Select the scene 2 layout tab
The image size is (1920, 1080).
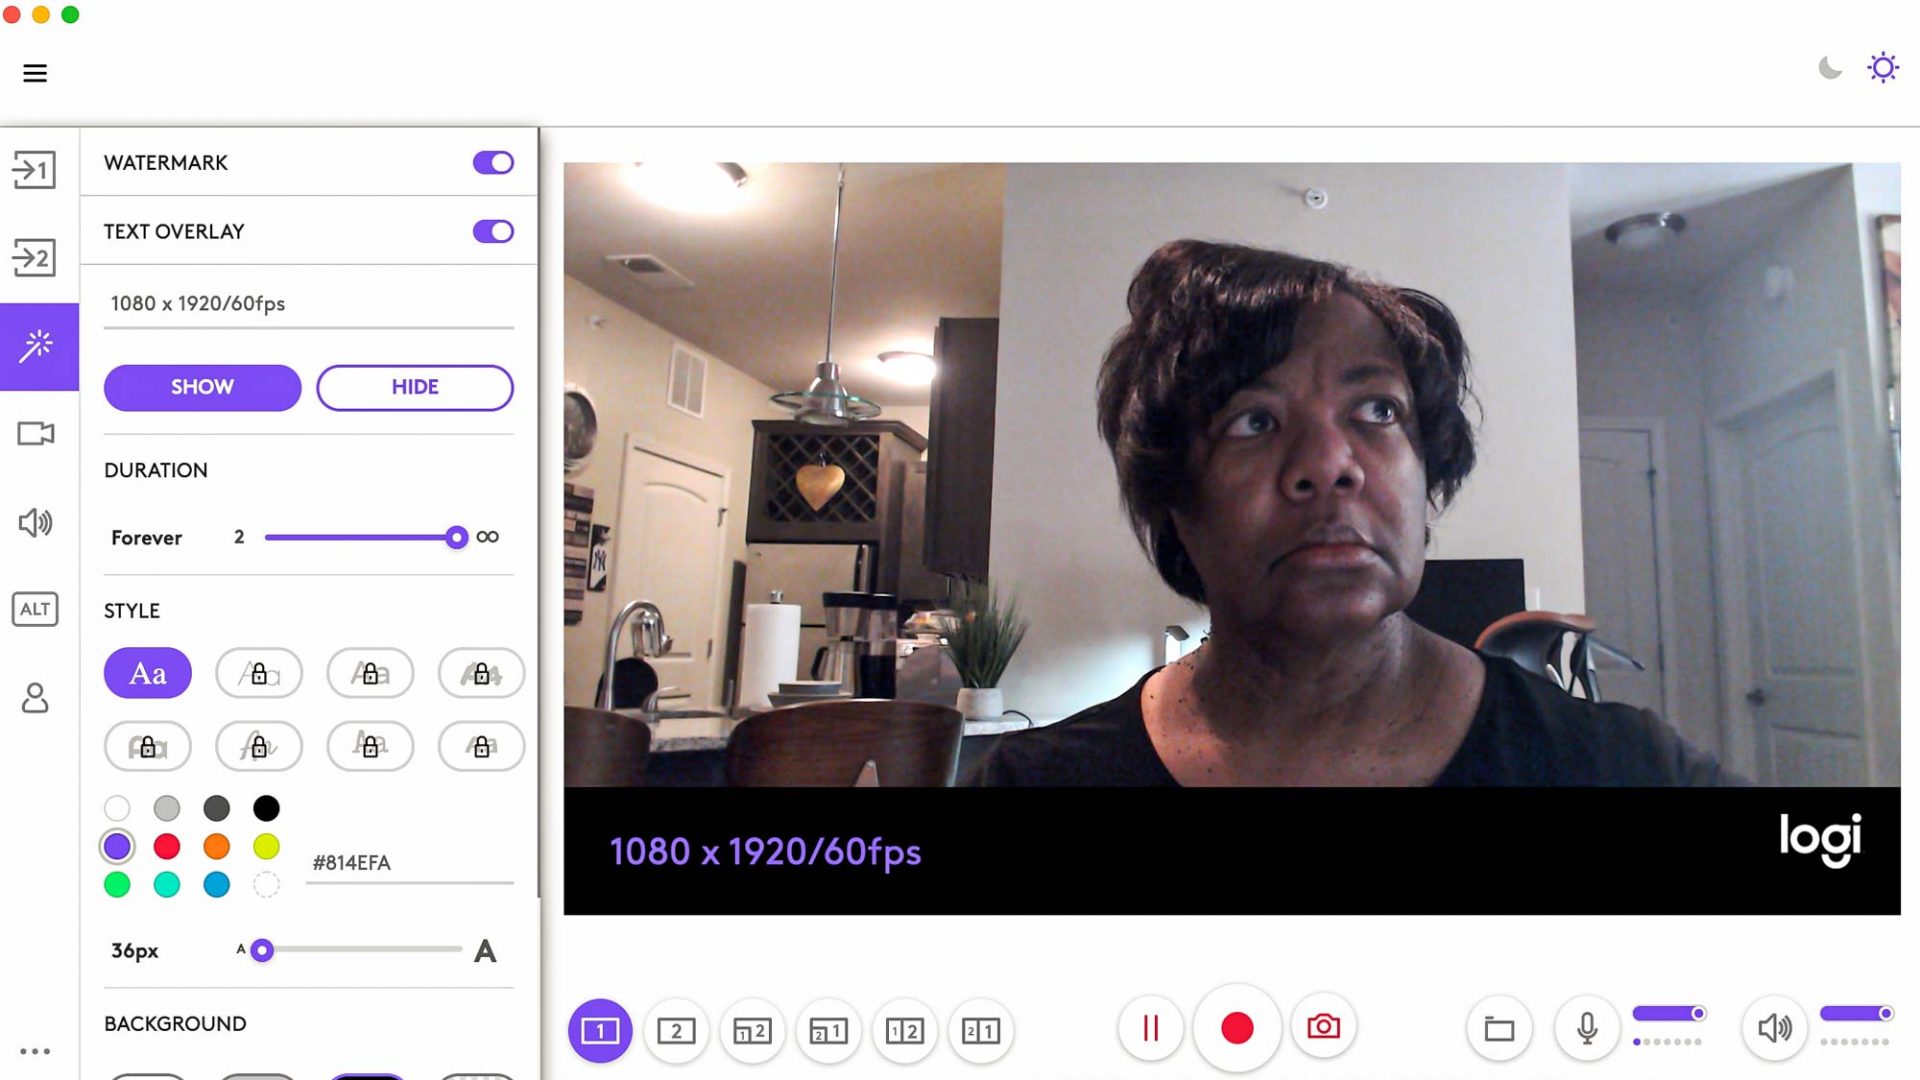click(x=676, y=1031)
